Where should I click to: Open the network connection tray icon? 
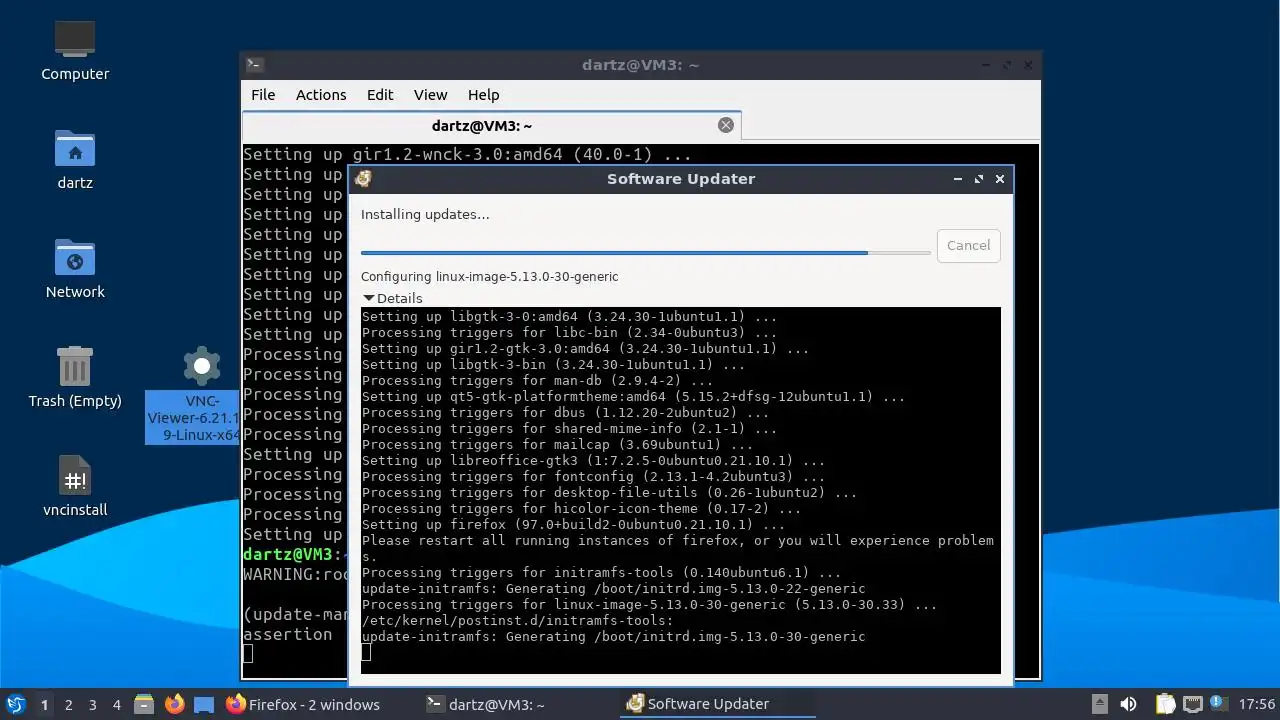coord(1193,705)
